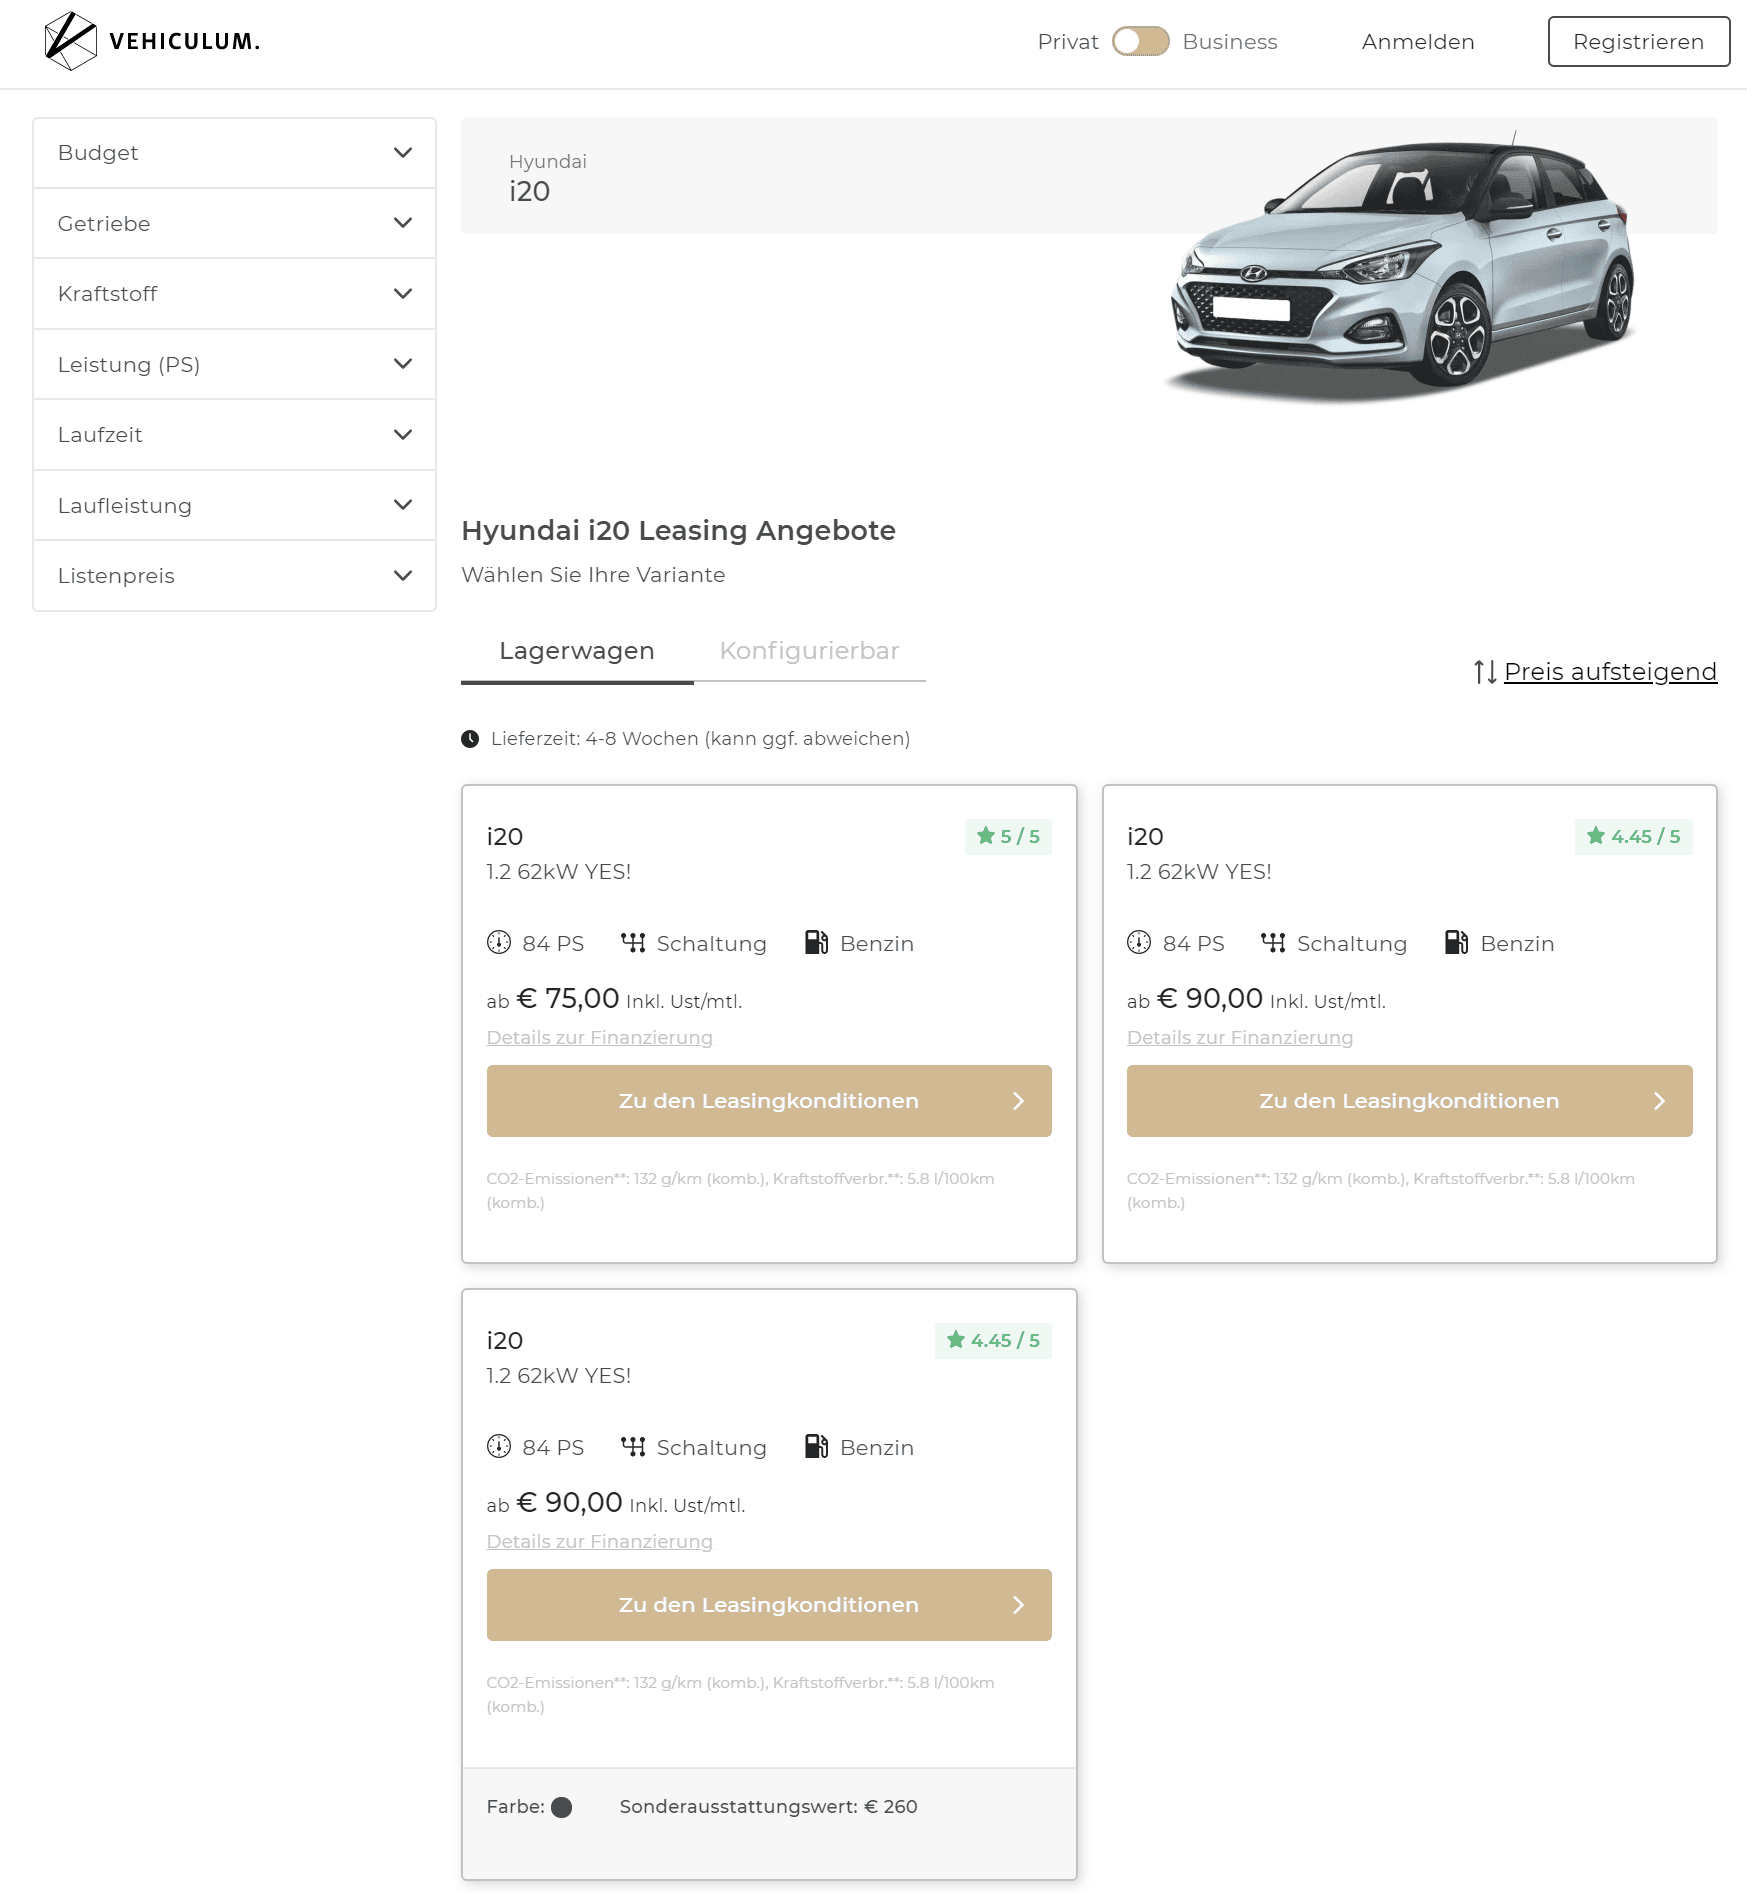Click the dark grey Farbe swatch
The width and height of the screenshot is (1747, 1893).
pos(562,1808)
